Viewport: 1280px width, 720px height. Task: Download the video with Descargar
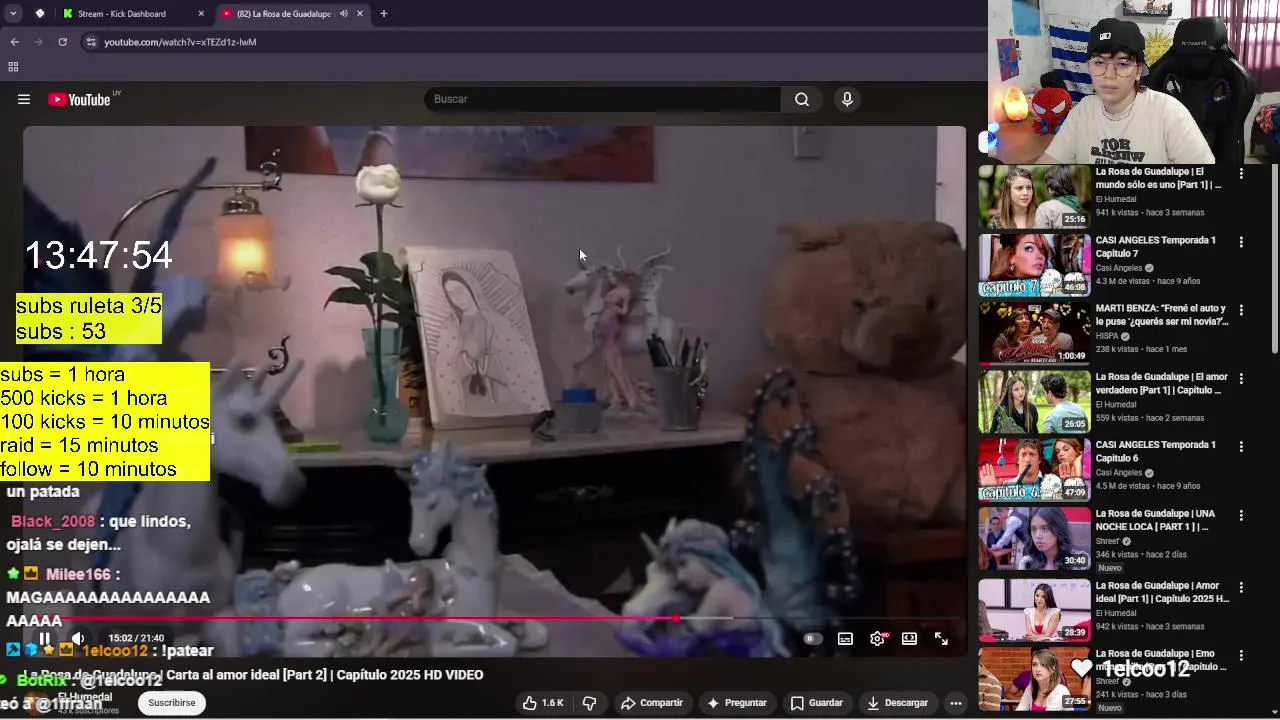[x=897, y=703]
